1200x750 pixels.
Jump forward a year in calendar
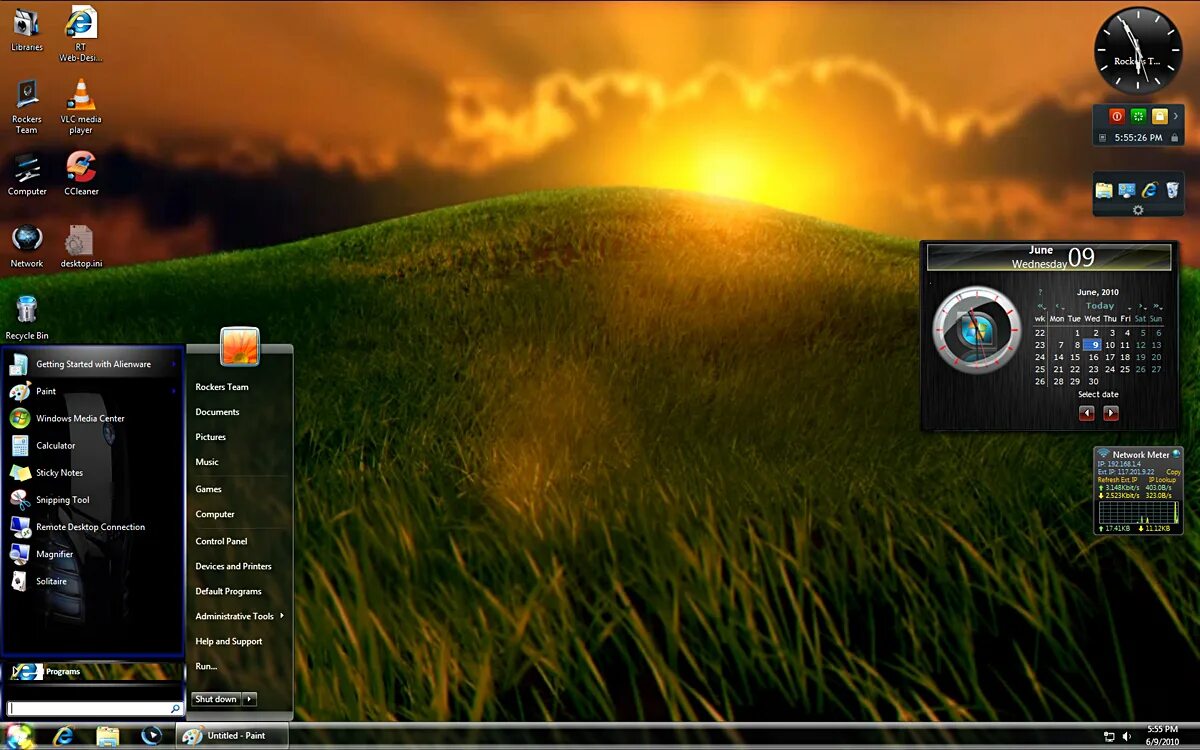pos(1157,306)
